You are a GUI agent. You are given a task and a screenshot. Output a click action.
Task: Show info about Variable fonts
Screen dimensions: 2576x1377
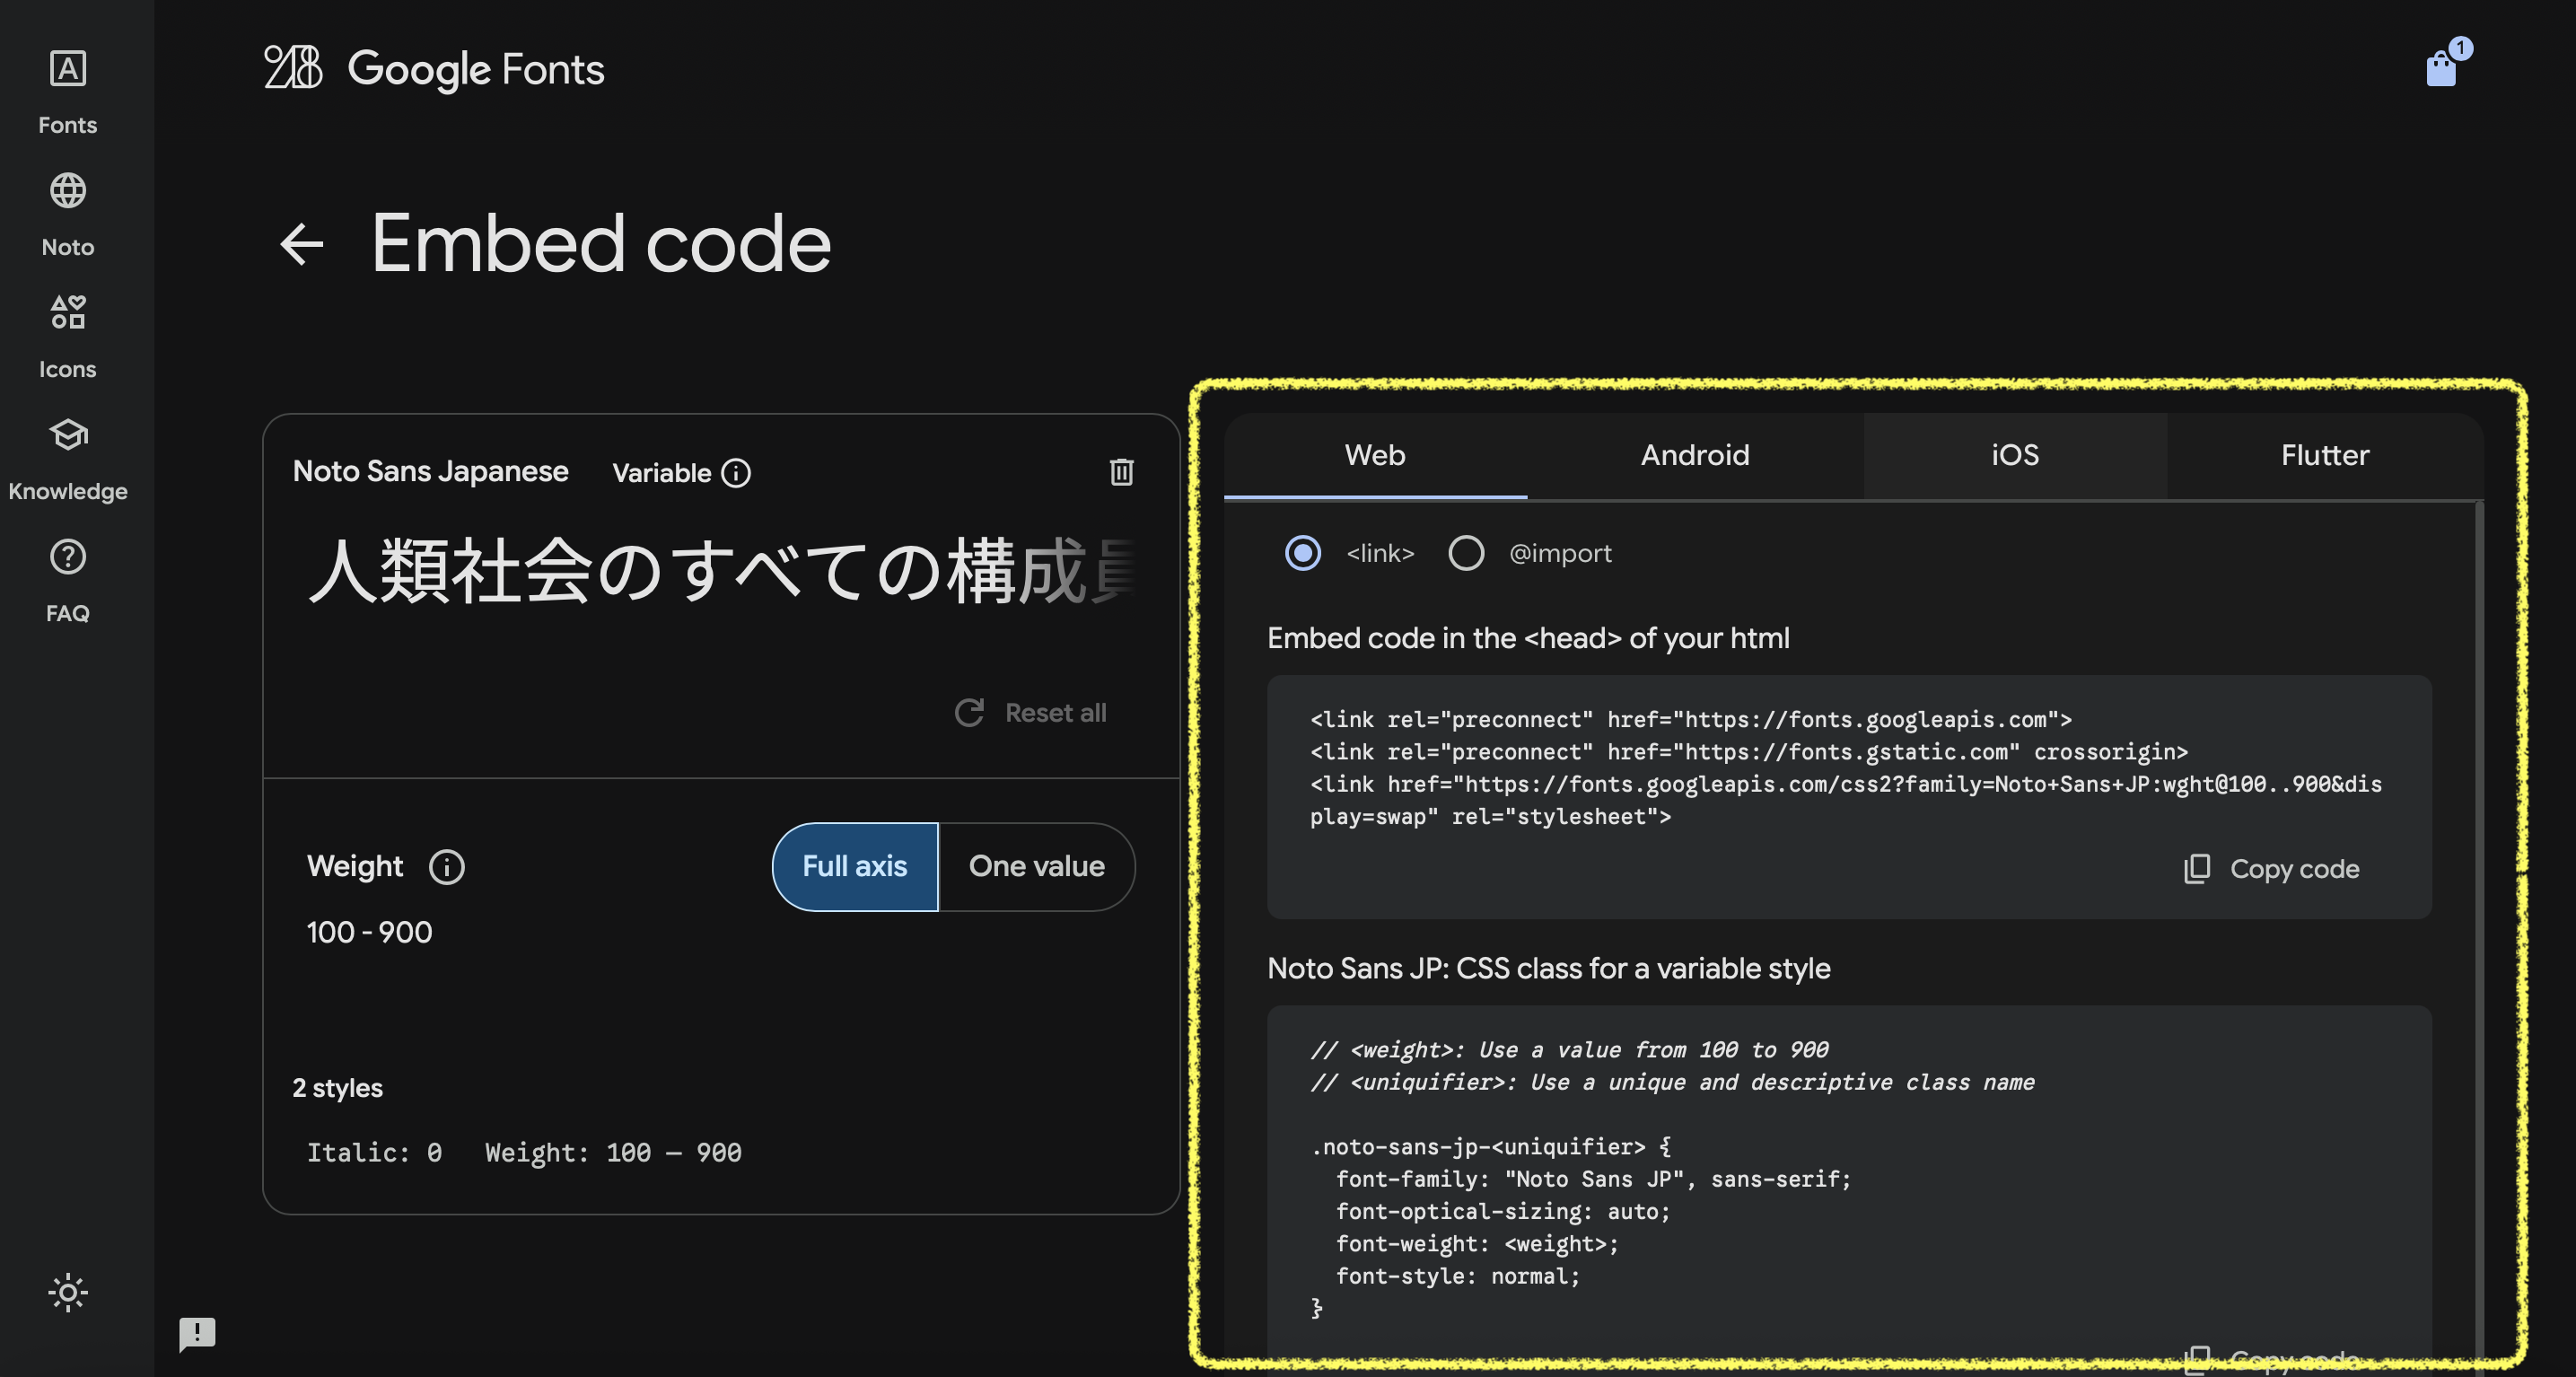(736, 473)
